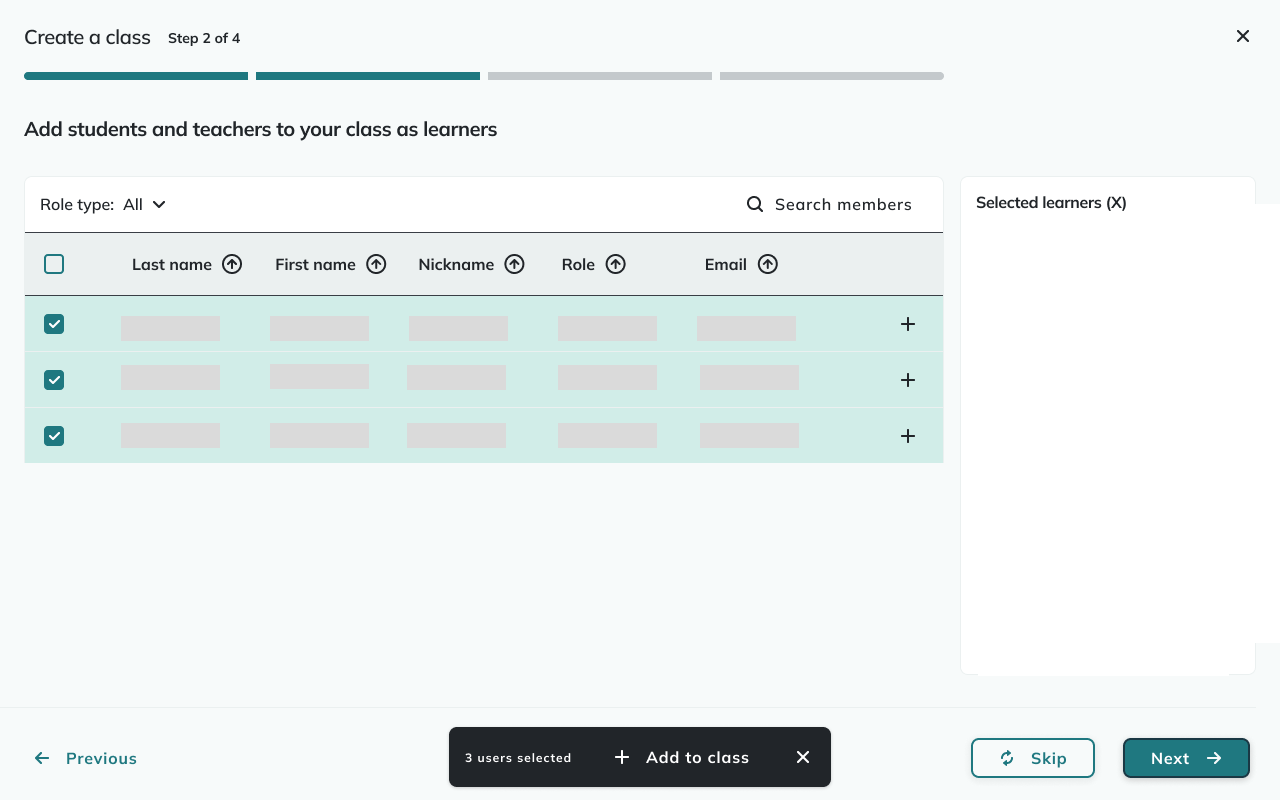Add second row member with plus icon

(908, 380)
